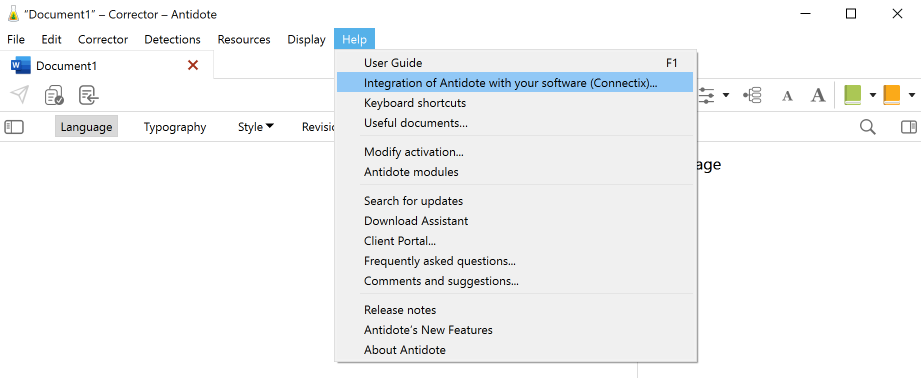The height and width of the screenshot is (378, 921).
Task: Expand the green dictionary dropdown arrow
Action: 873,95
